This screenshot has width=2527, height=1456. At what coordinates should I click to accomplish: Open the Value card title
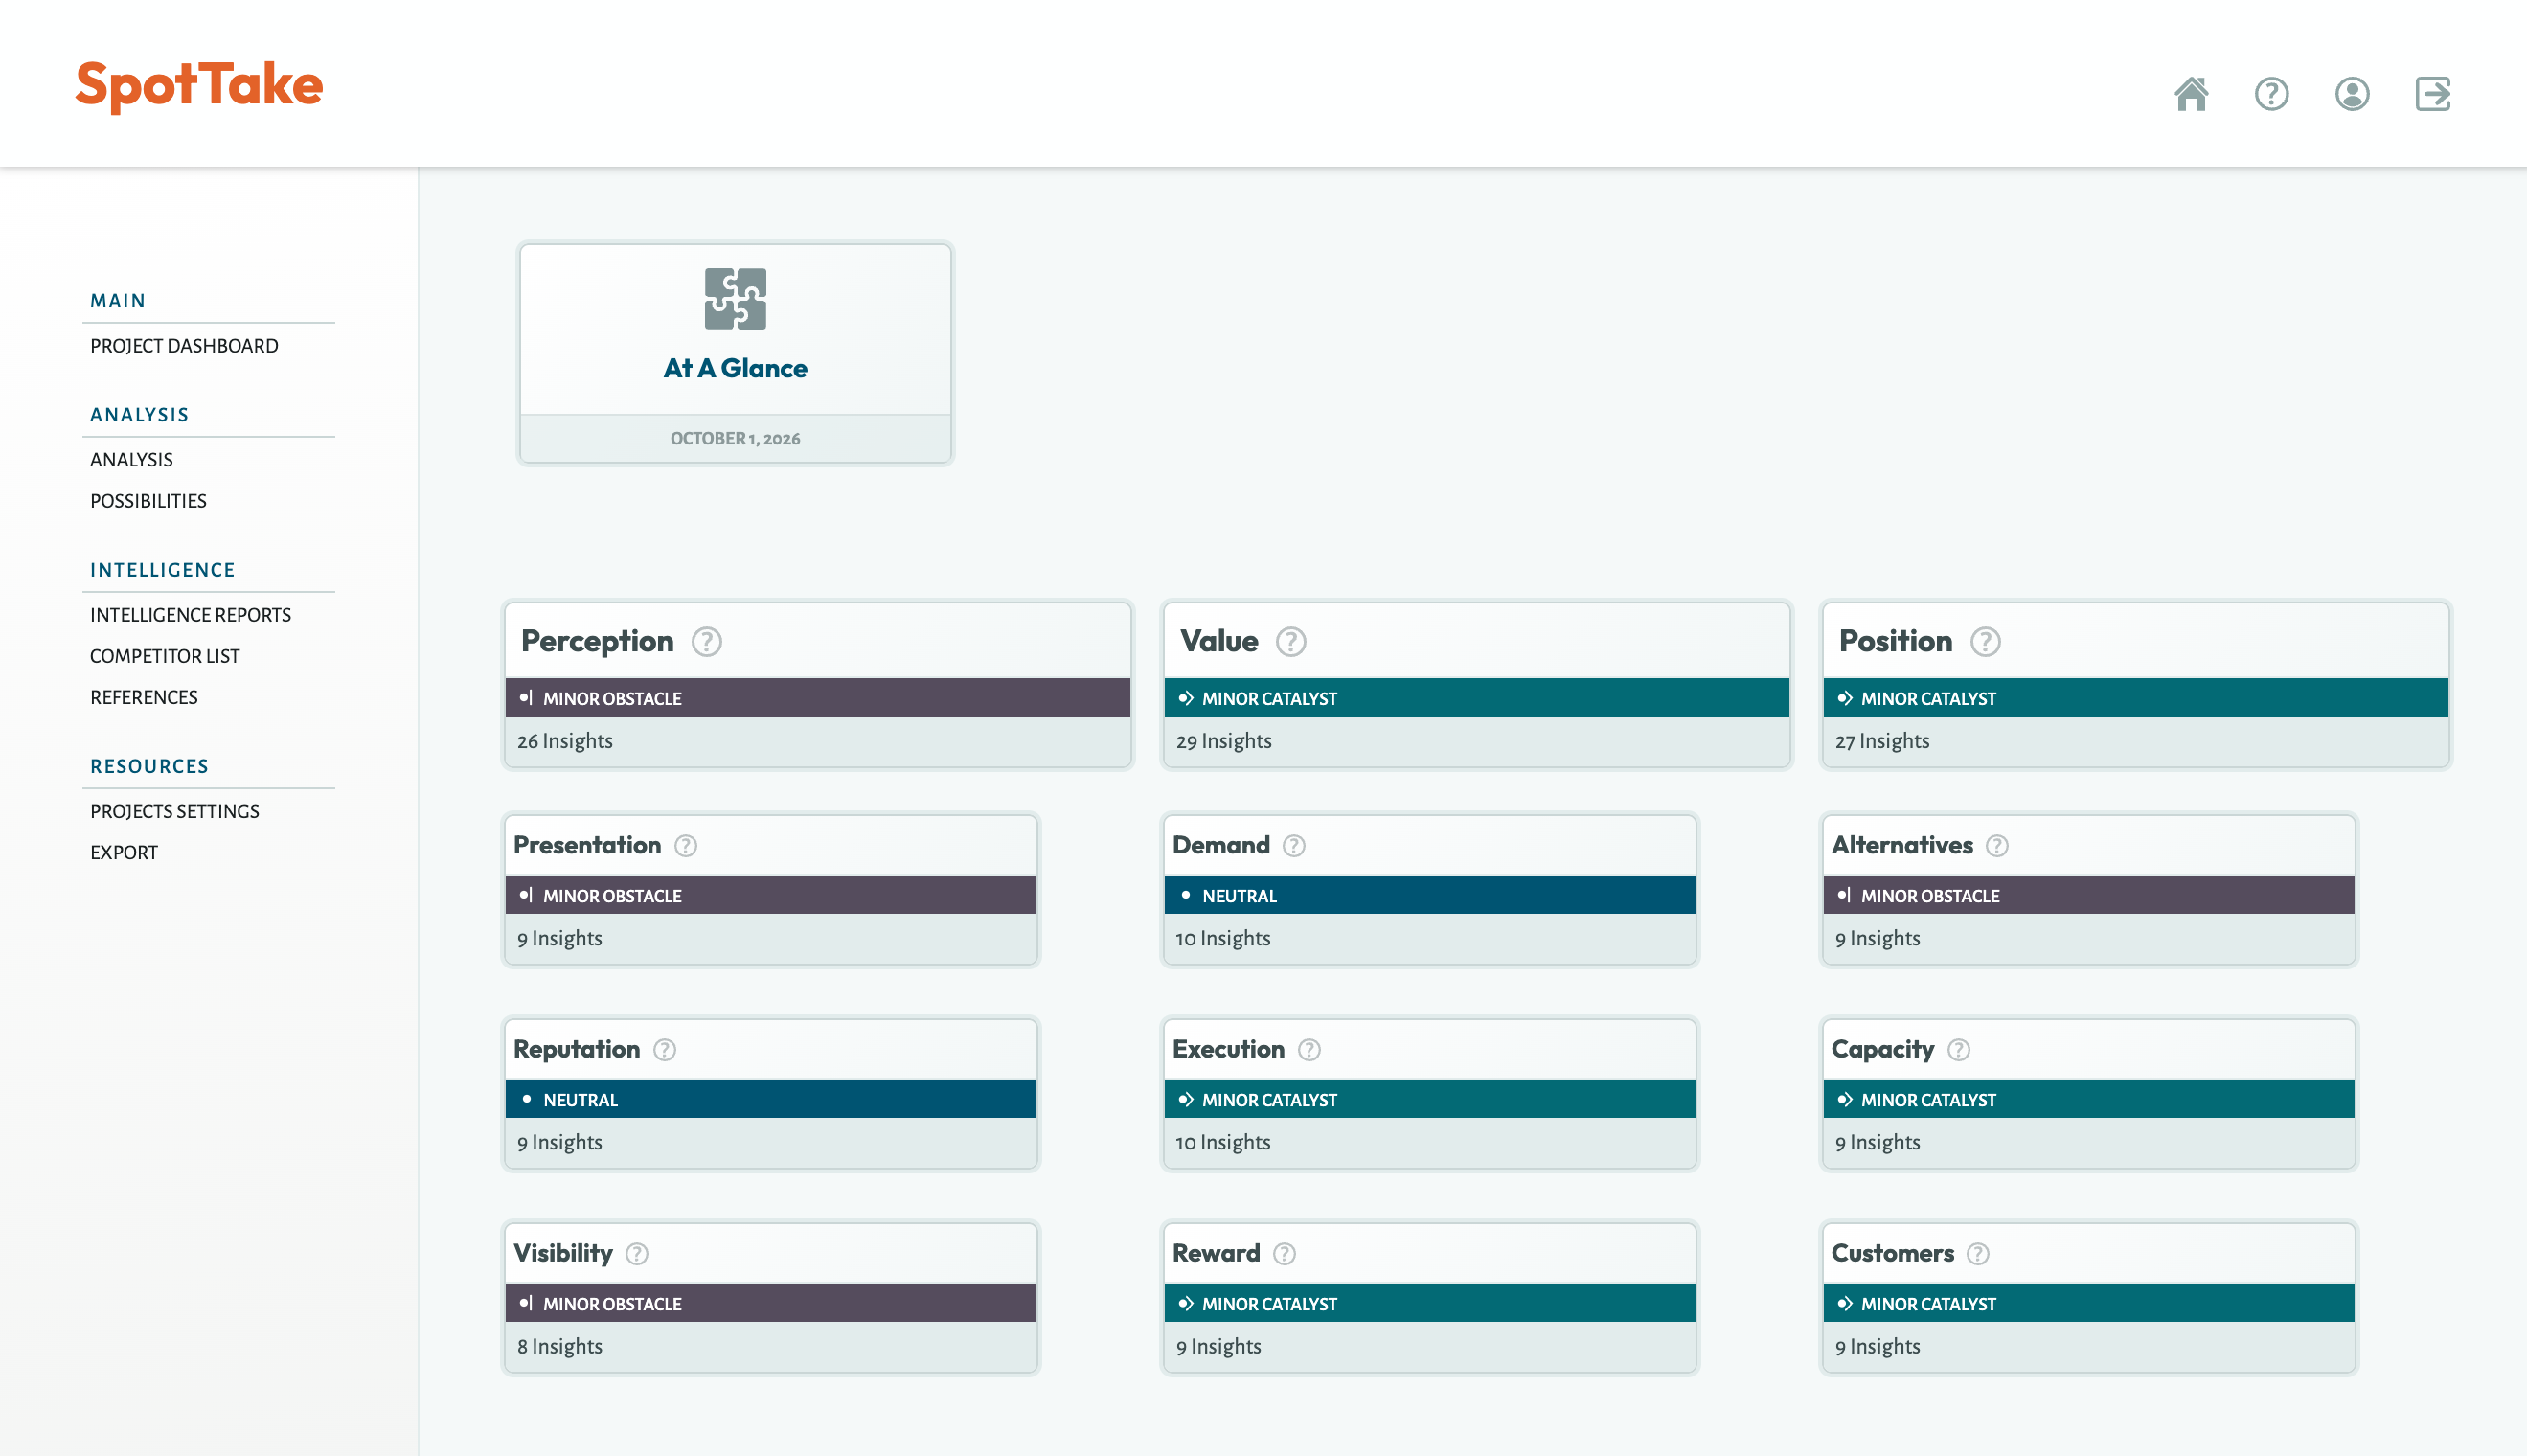[x=1219, y=641]
